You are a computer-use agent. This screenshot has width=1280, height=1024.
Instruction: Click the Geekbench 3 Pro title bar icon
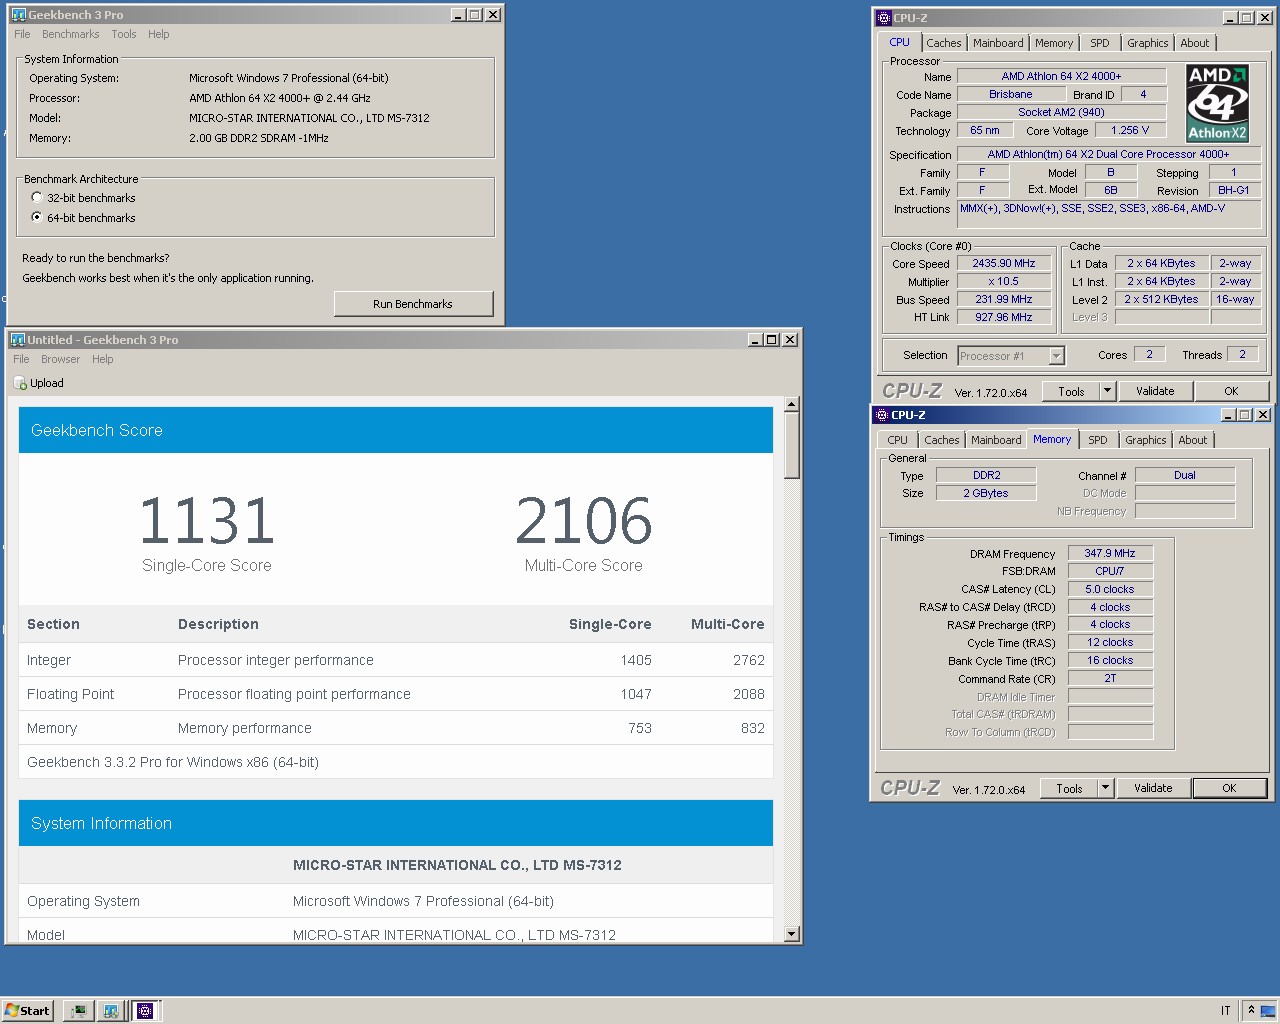coord(18,15)
